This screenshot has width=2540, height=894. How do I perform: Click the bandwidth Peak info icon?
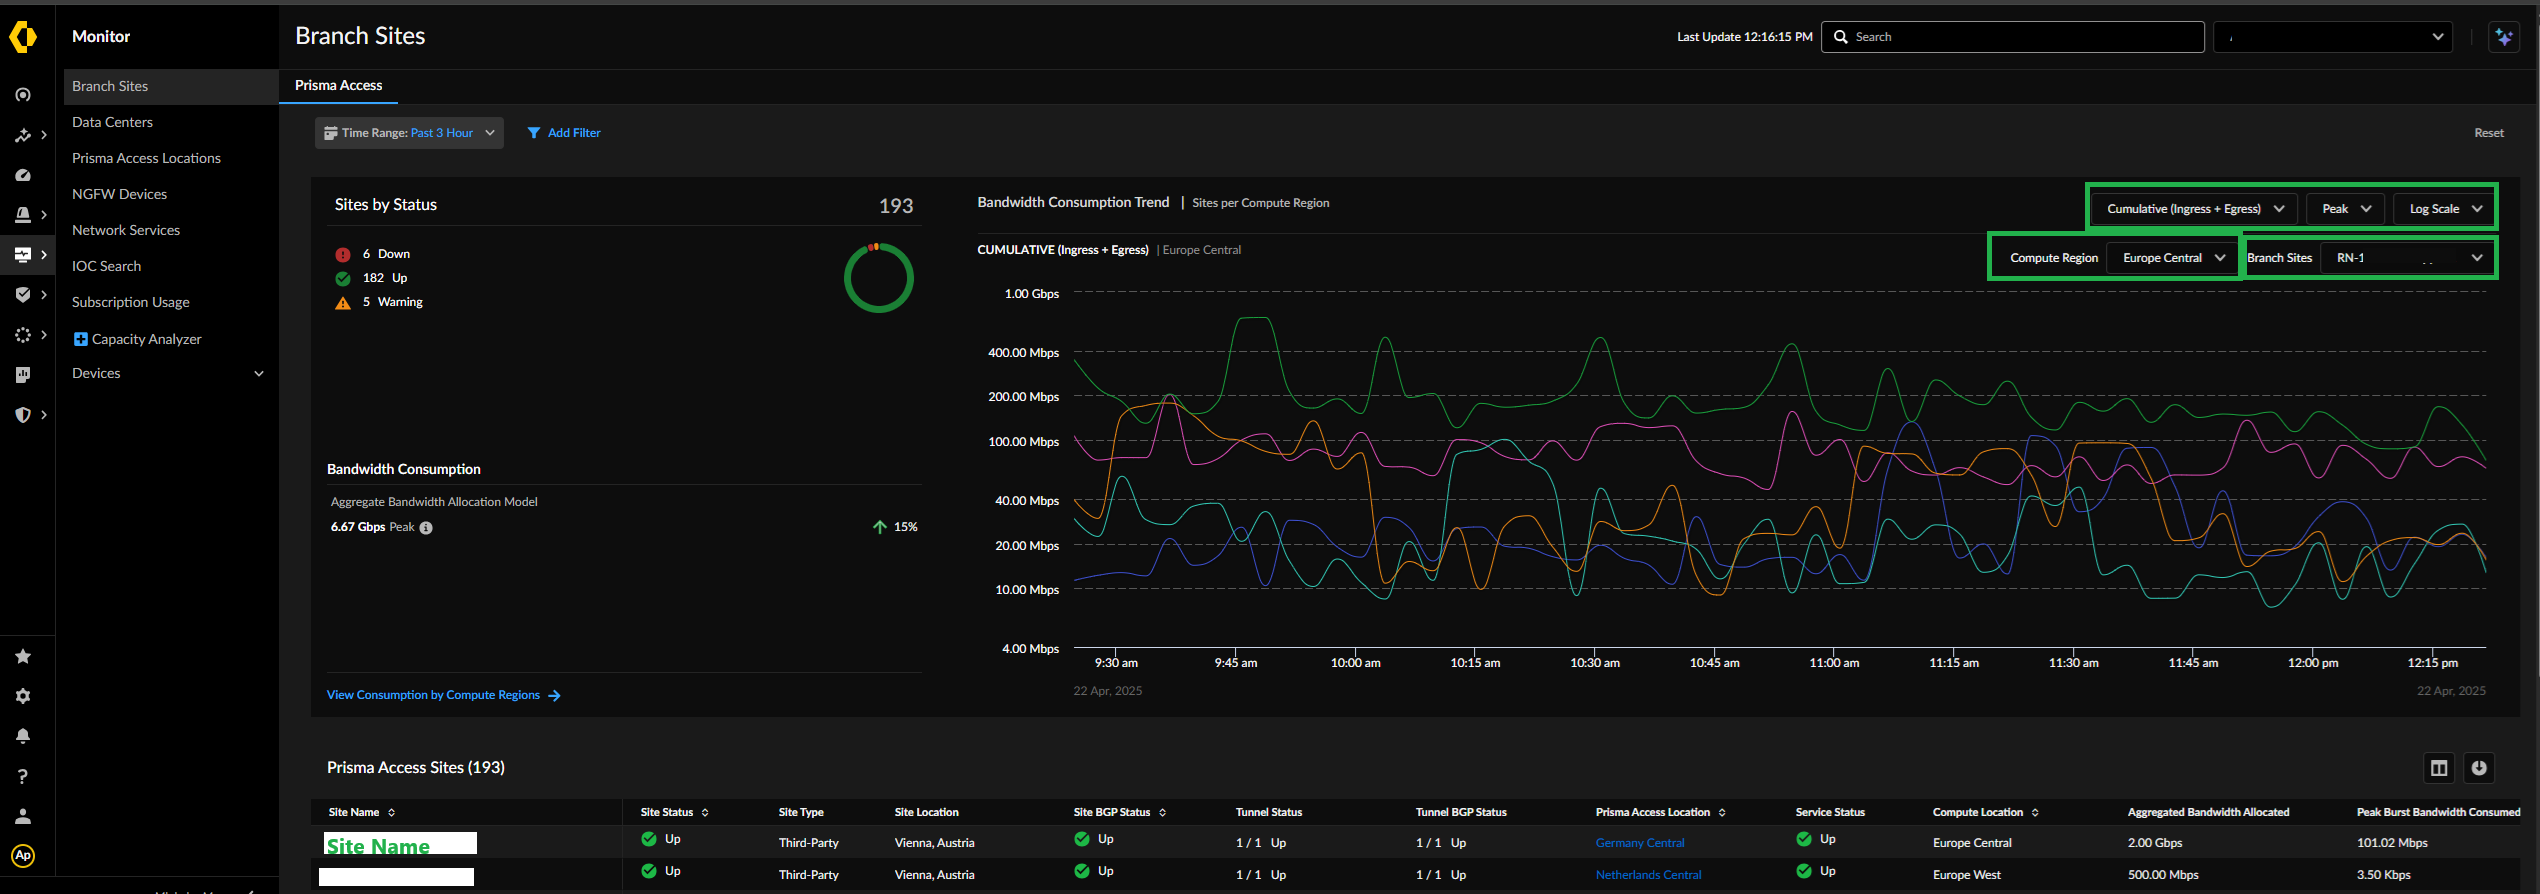[x=426, y=528]
